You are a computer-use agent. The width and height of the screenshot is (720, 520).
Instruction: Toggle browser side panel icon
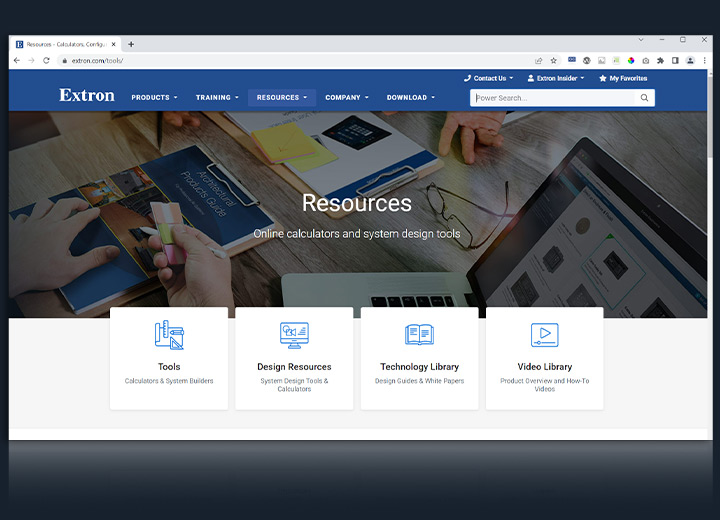coord(675,60)
